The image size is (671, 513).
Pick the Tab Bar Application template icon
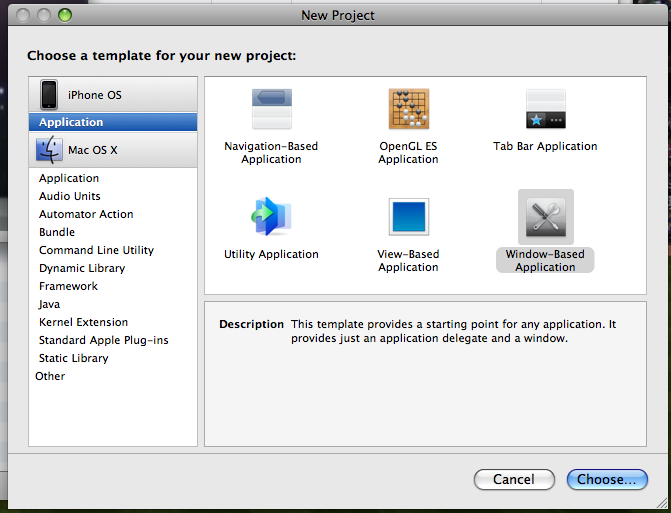(546, 109)
